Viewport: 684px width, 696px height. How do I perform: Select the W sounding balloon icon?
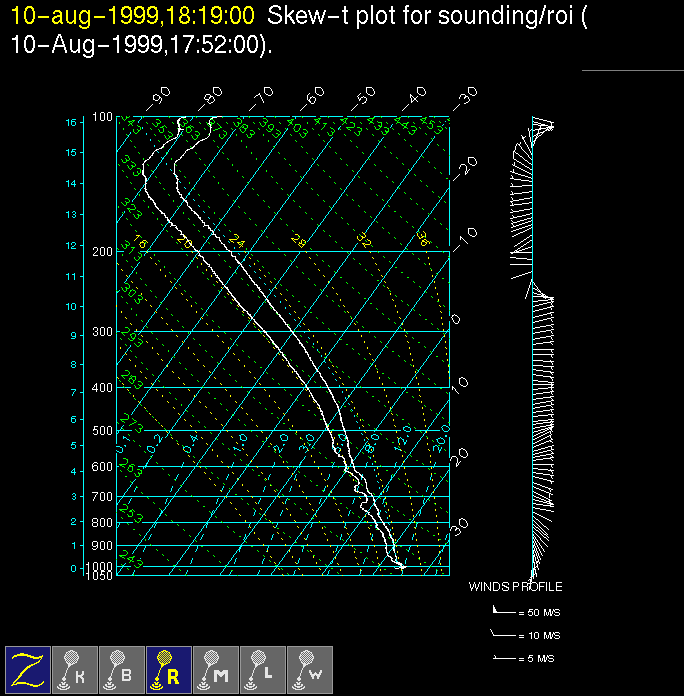[x=310, y=669]
